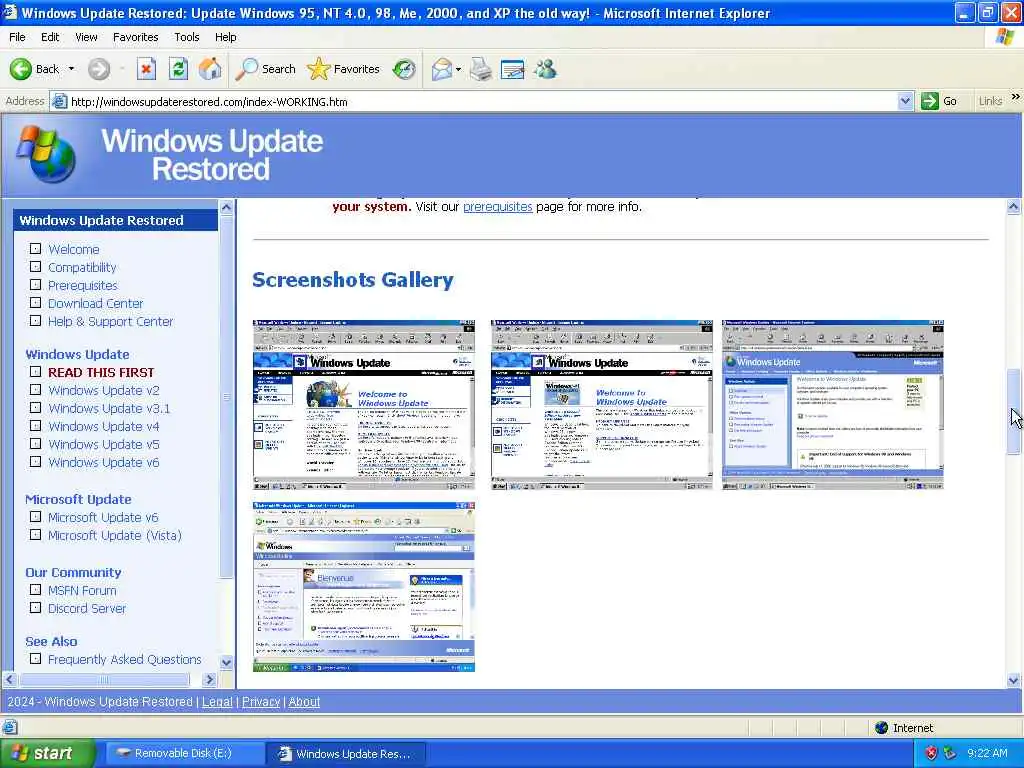
Task: Click main page scroll up arrow
Action: (1014, 208)
